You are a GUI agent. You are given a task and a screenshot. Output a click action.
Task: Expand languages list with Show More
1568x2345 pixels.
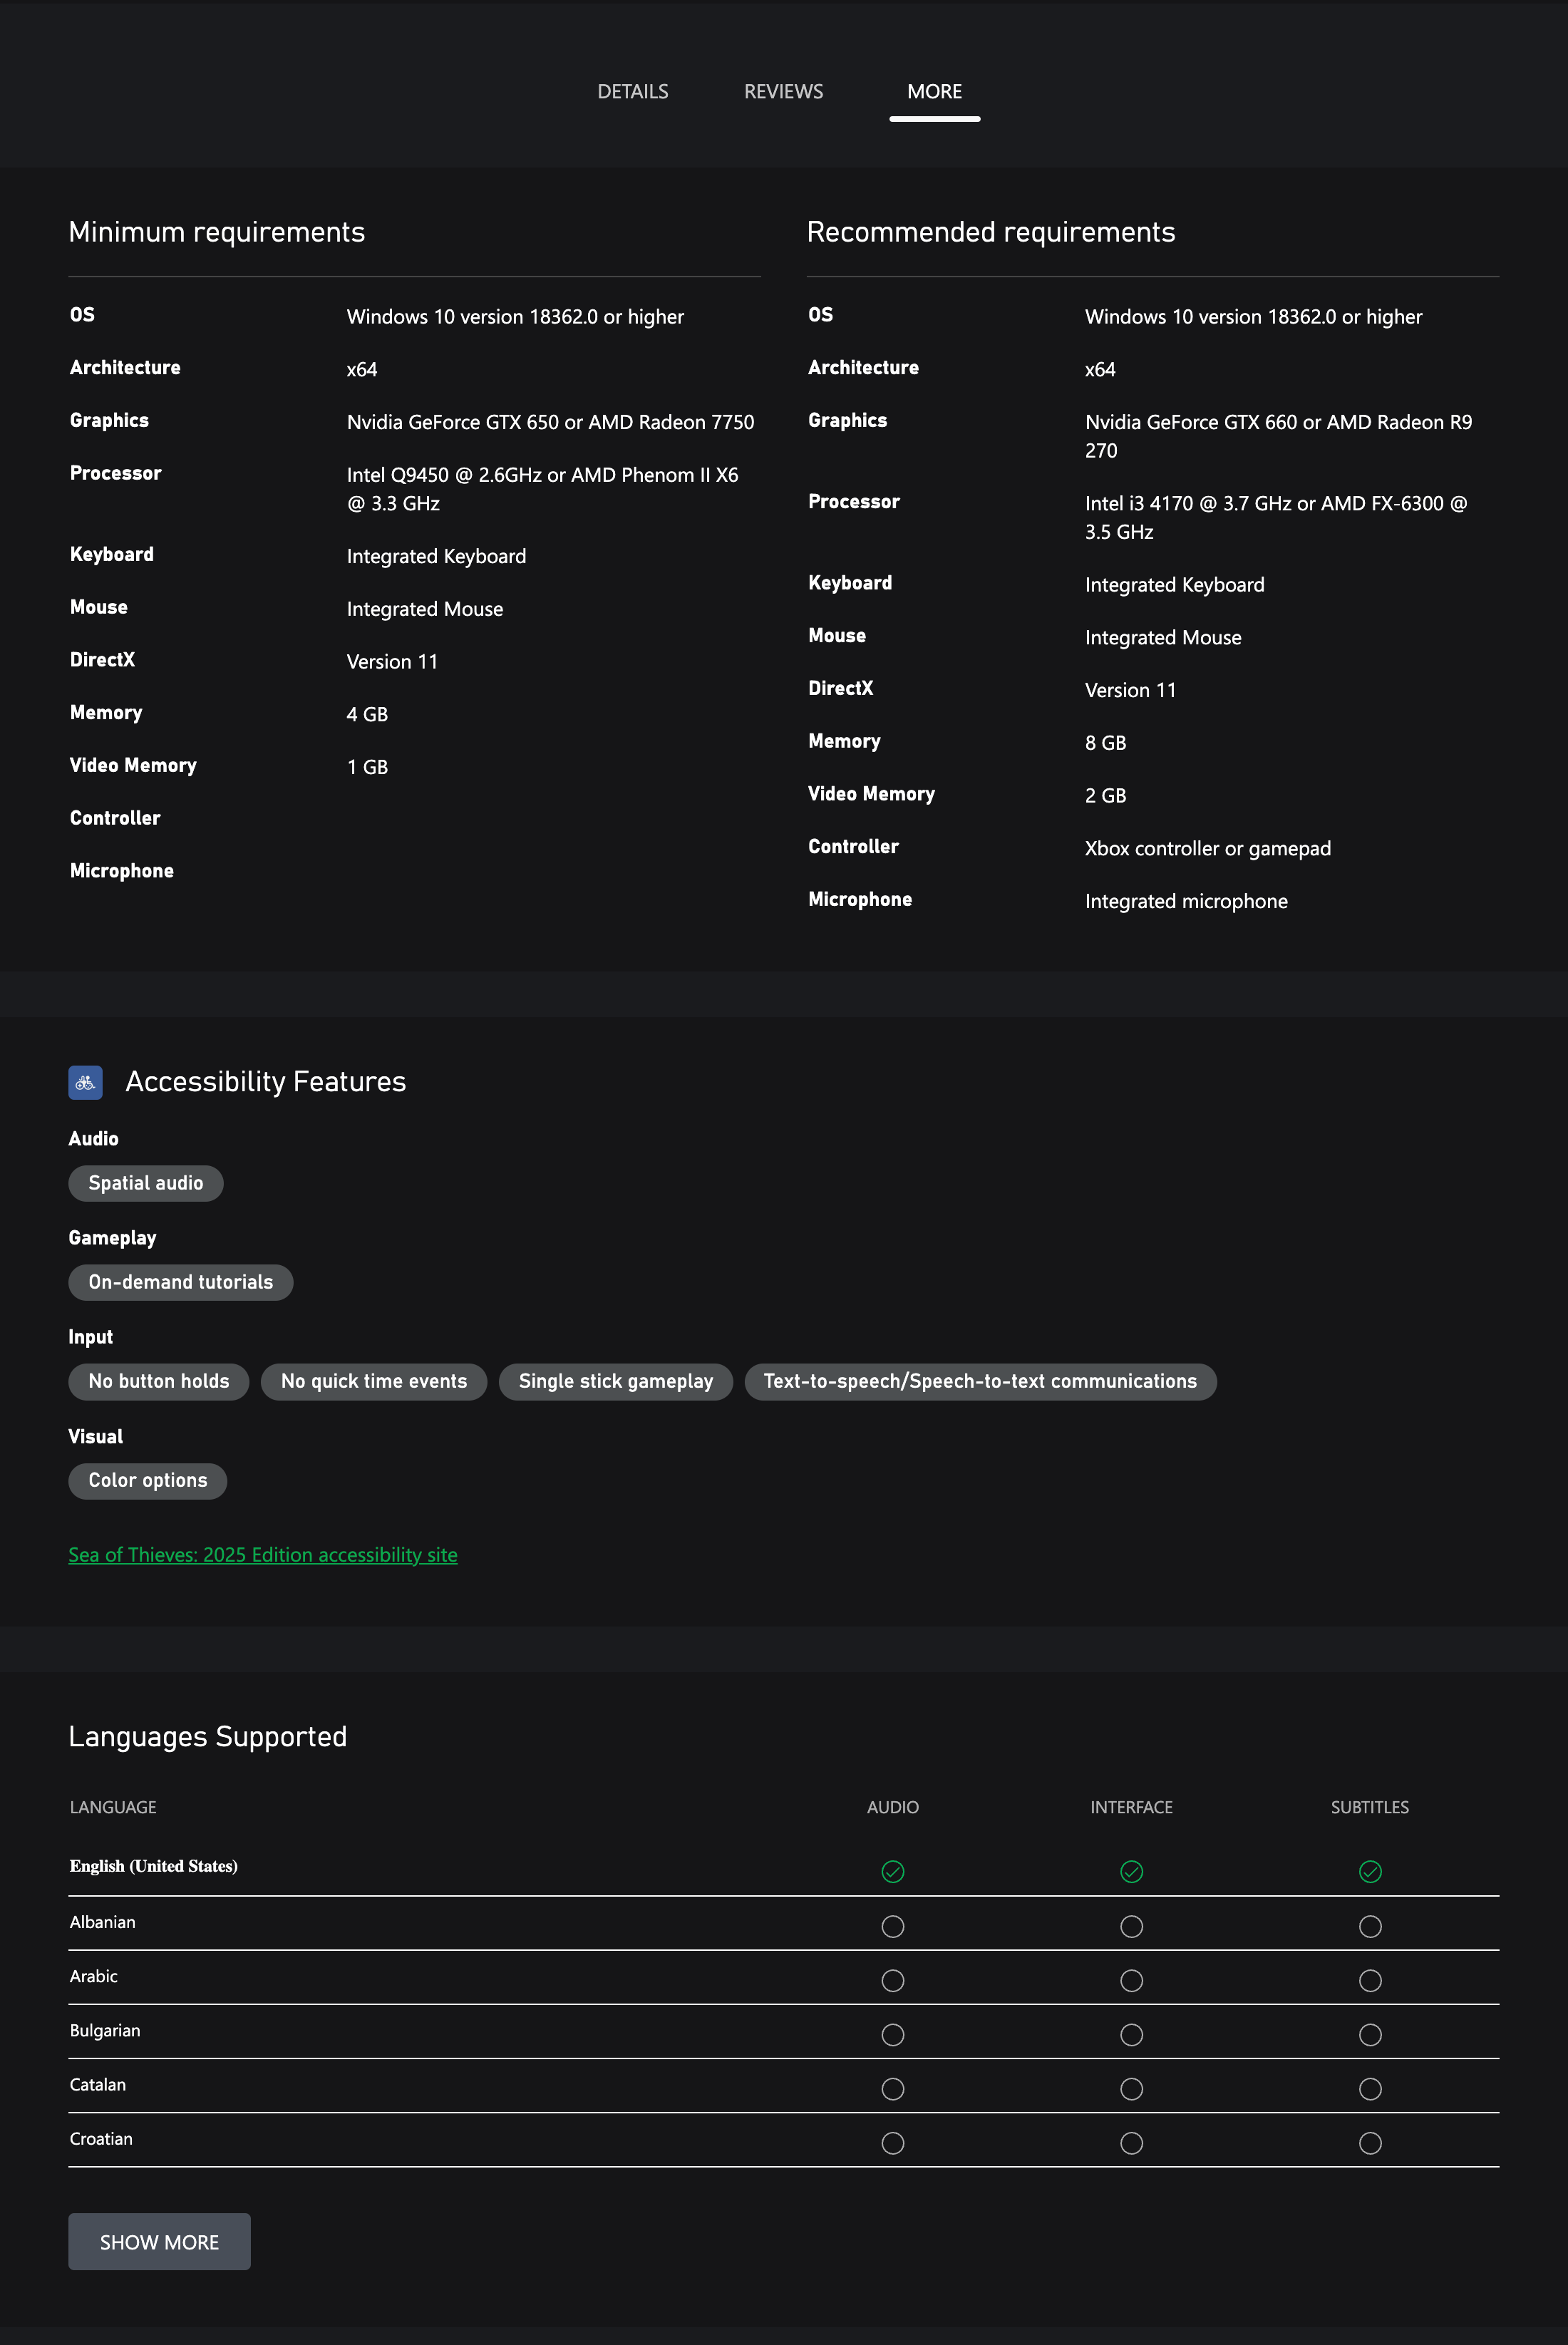coord(159,2241)
